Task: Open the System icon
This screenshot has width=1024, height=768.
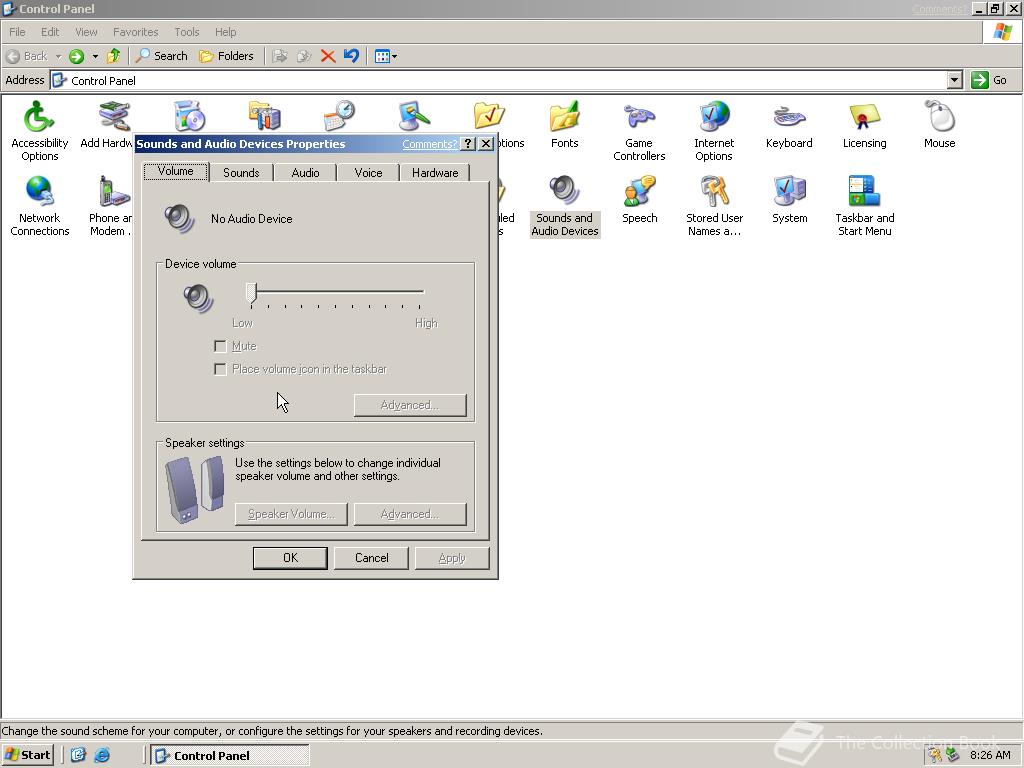Action: [x=789, y=200]
